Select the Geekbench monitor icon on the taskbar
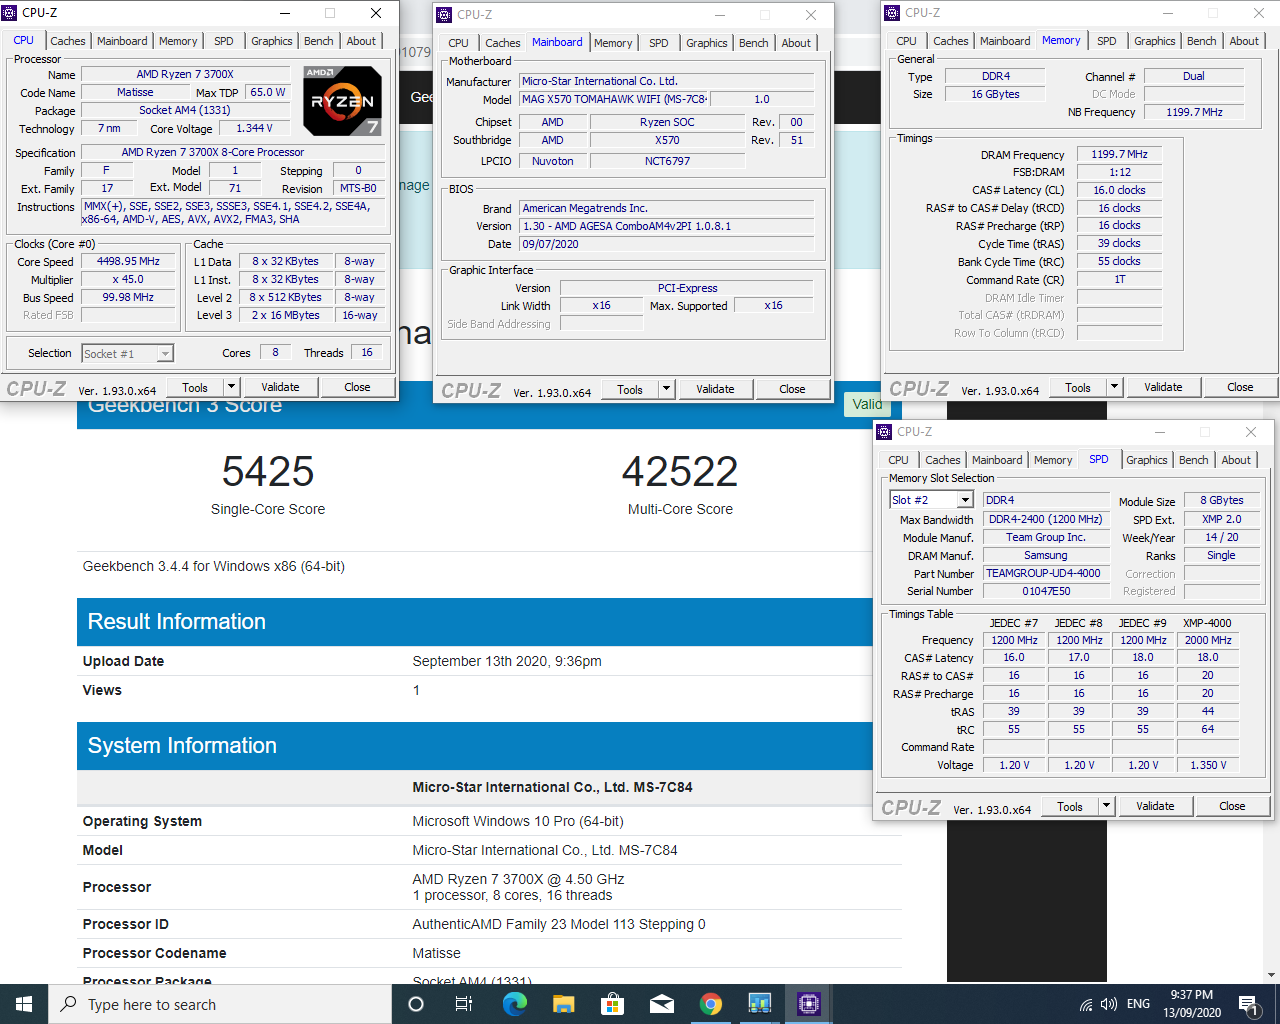 760,1004
